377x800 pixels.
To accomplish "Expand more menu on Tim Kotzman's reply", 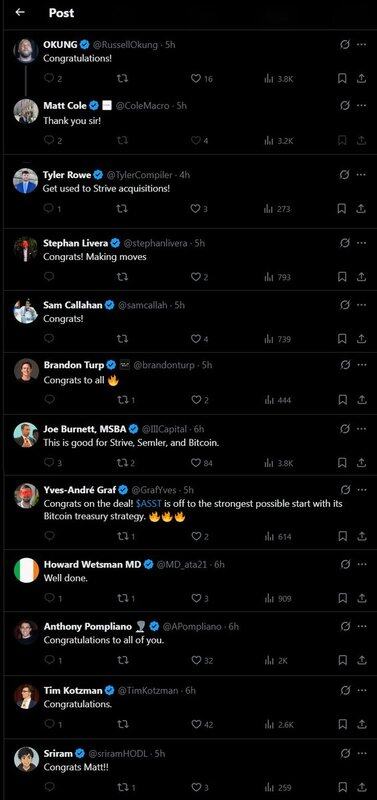I will pos(362,690).
